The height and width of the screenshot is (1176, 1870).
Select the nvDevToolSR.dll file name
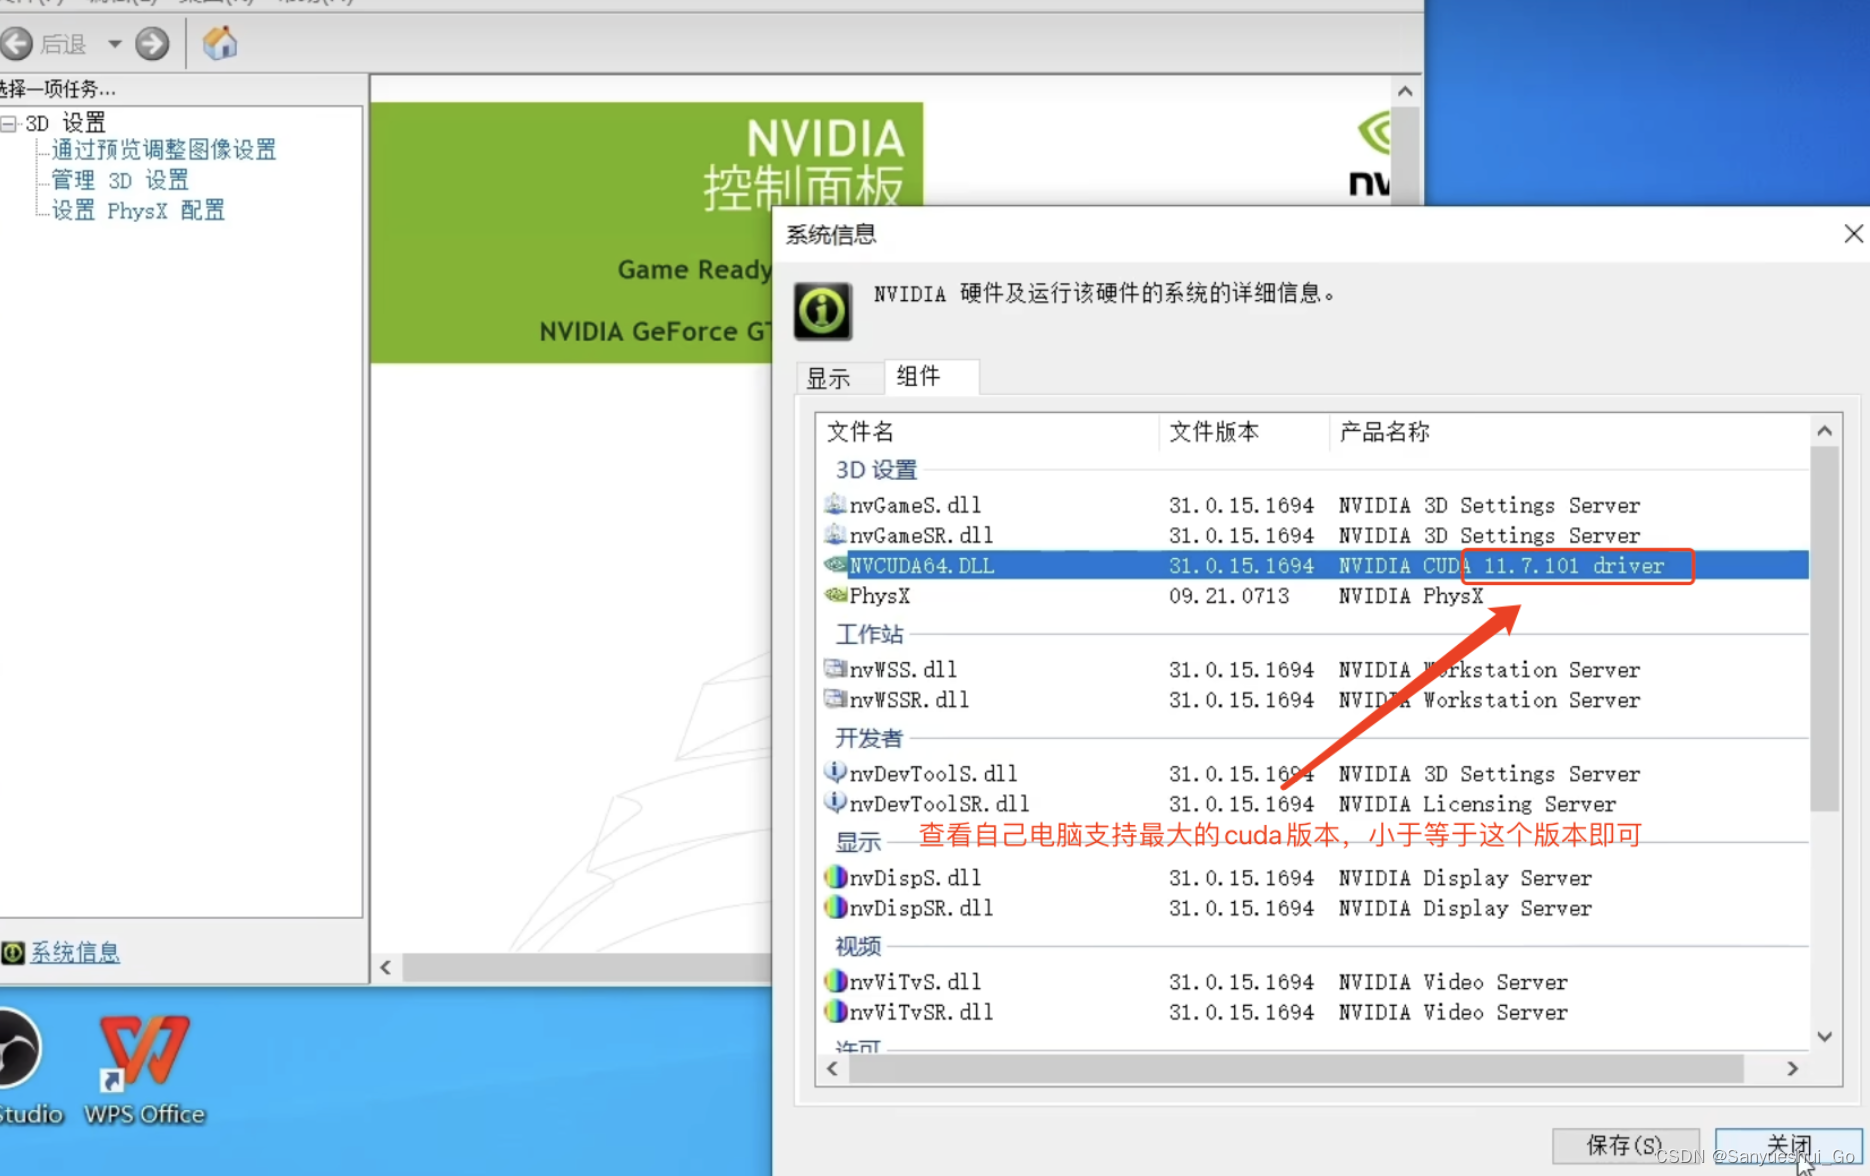click(x=939, y=803)
